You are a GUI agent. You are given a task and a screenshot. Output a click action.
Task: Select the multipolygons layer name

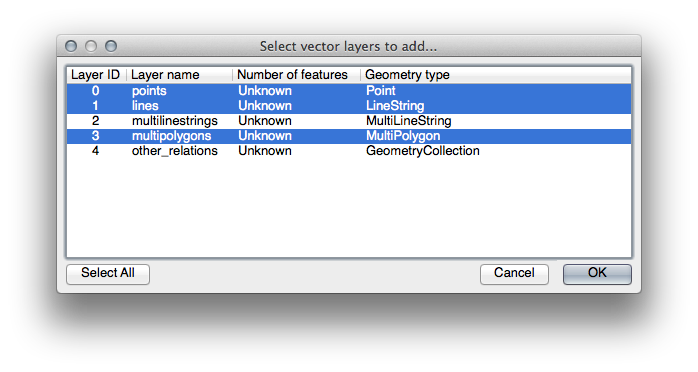point(171,136)
